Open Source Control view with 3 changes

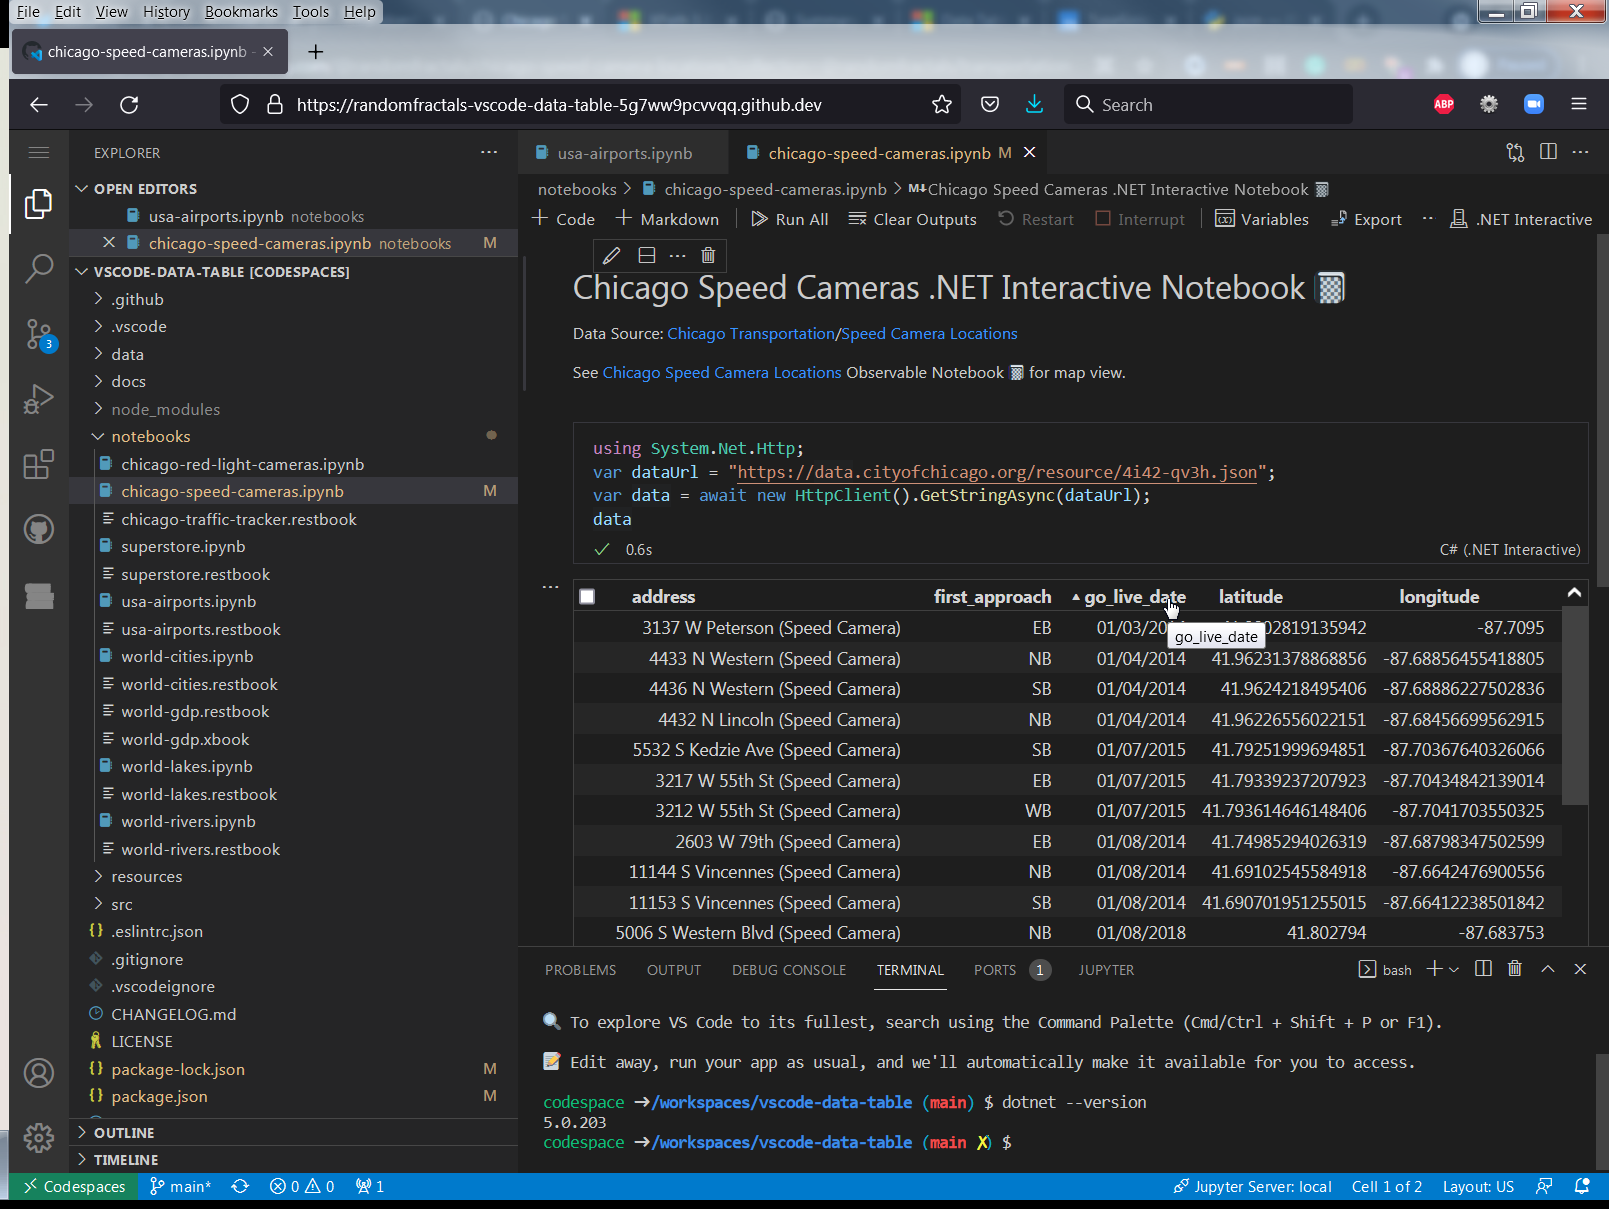point(39,334)
